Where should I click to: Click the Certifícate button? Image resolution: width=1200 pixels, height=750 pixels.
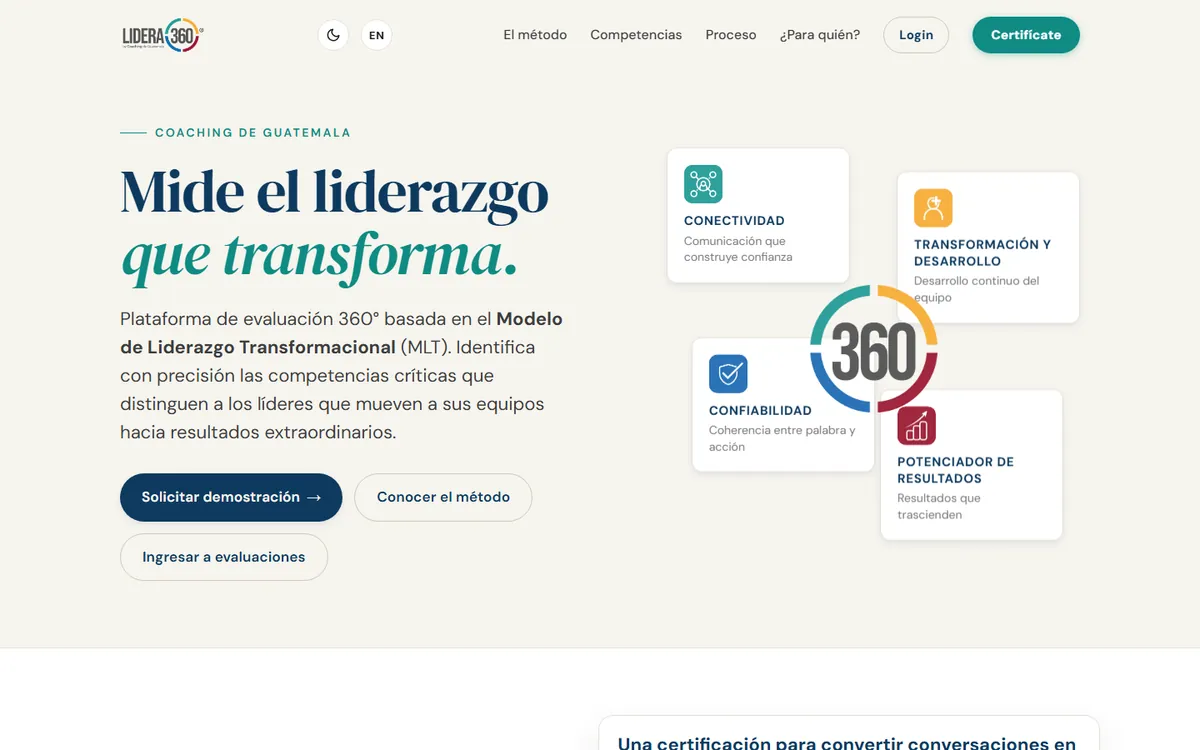tap(1026, 35)
